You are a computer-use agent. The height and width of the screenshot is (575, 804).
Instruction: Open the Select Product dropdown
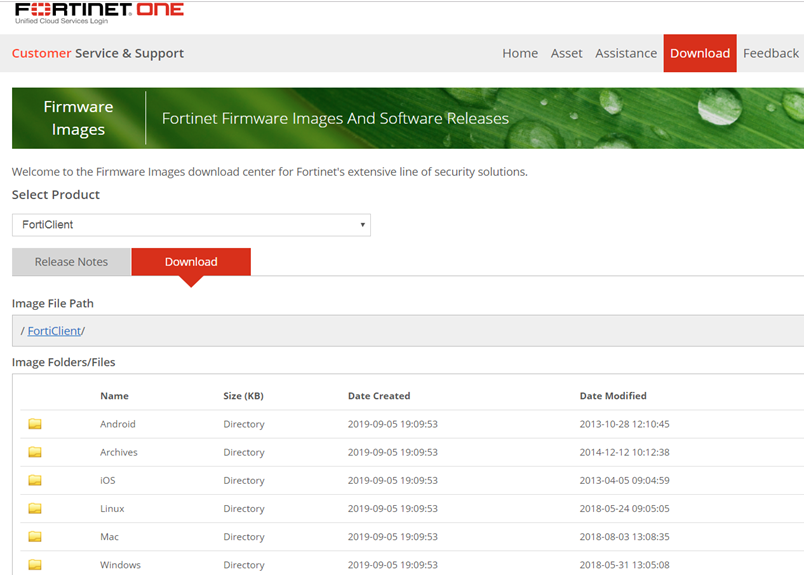click(191, 225)
